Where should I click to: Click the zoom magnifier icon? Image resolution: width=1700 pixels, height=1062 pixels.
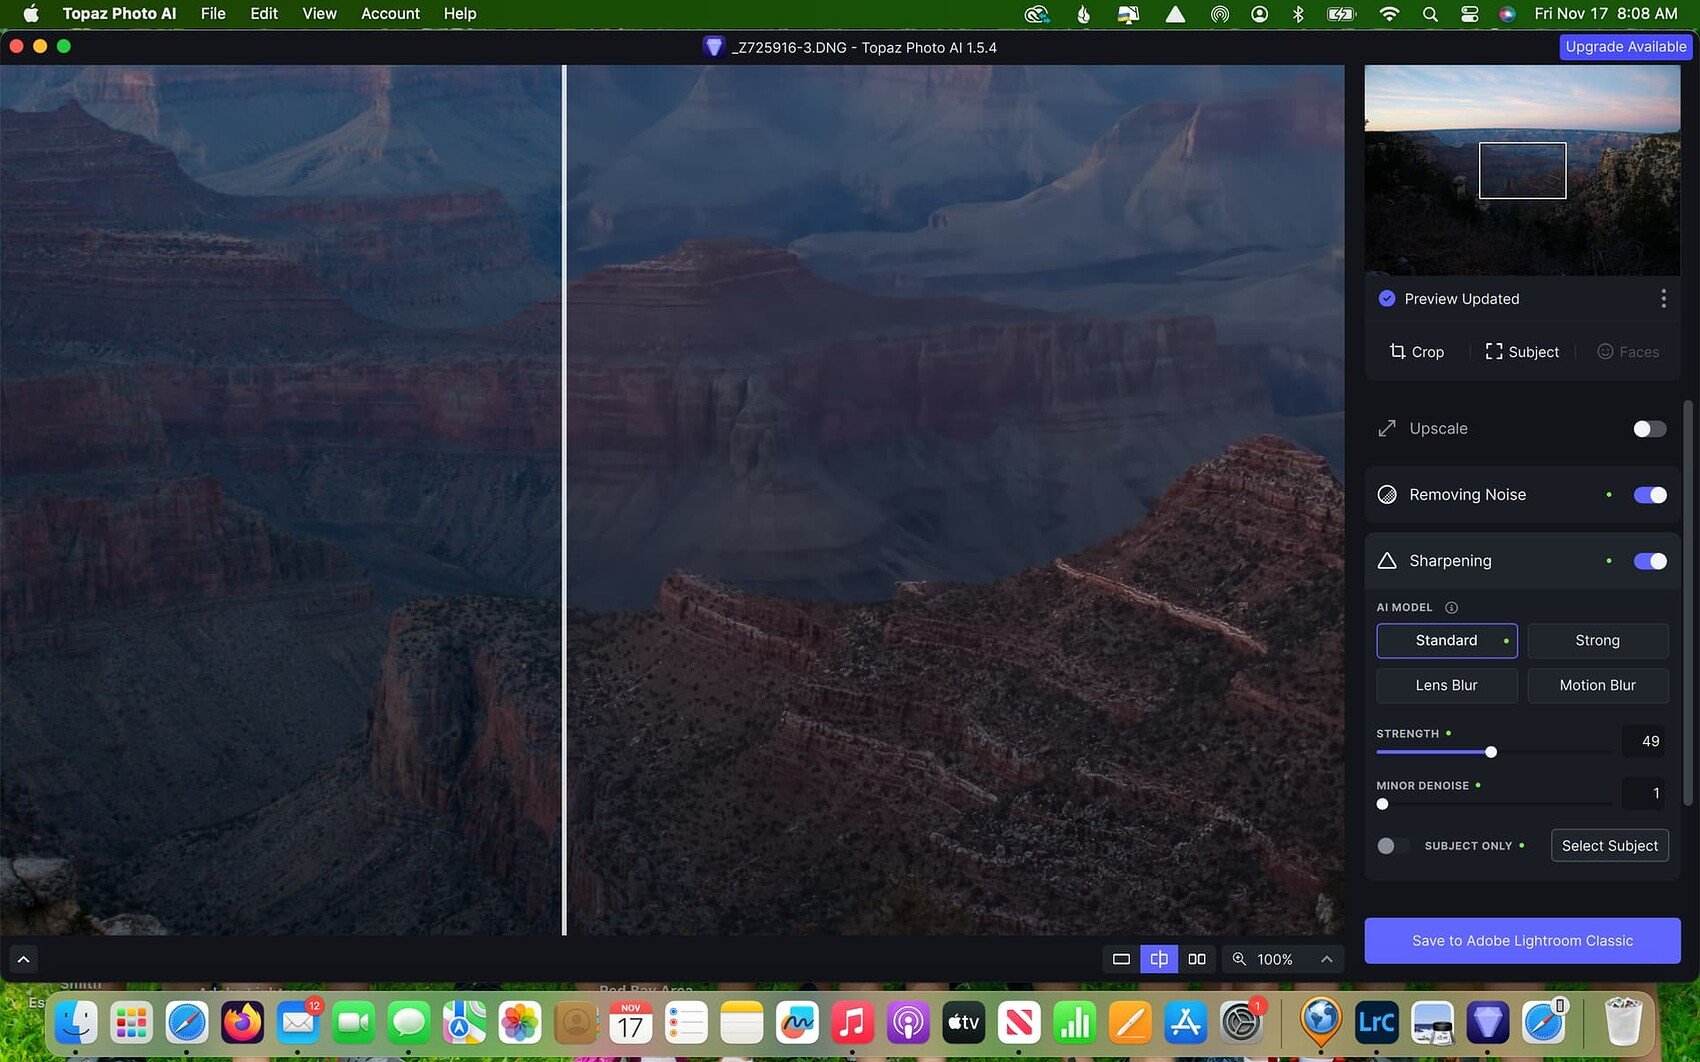1239,958
